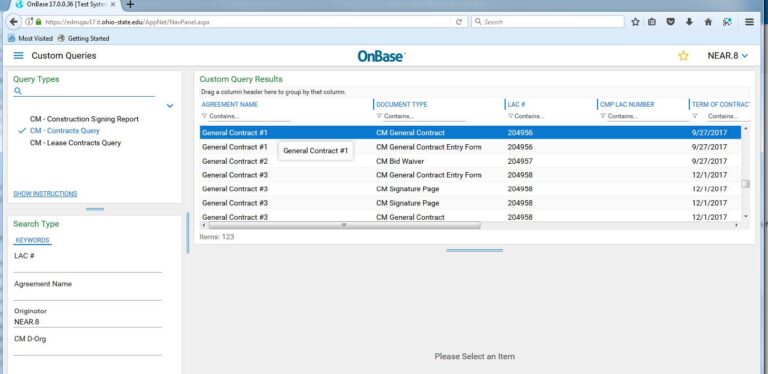Click the browser search field
Image resolution: width=768 pixels, height=374 pixels.
point(548,22)
